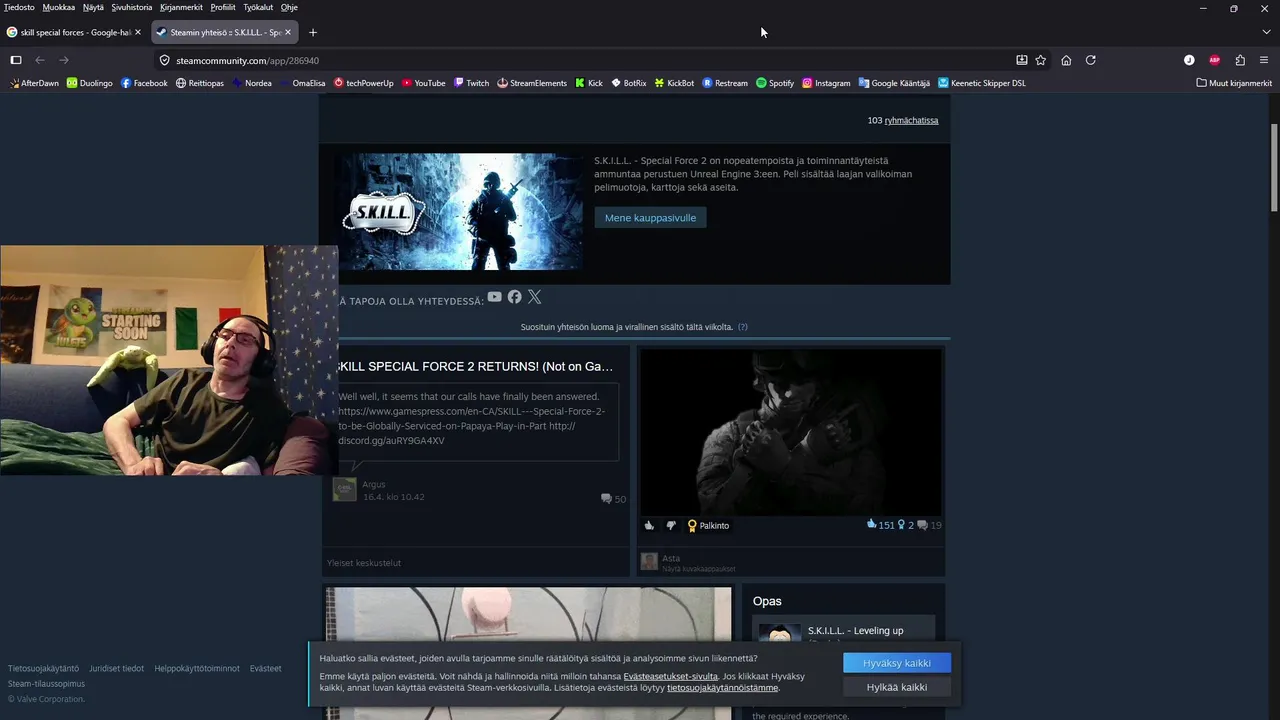Open the Työkalut menu
Screen dimensions: 1280x720
tap(258, 7)
